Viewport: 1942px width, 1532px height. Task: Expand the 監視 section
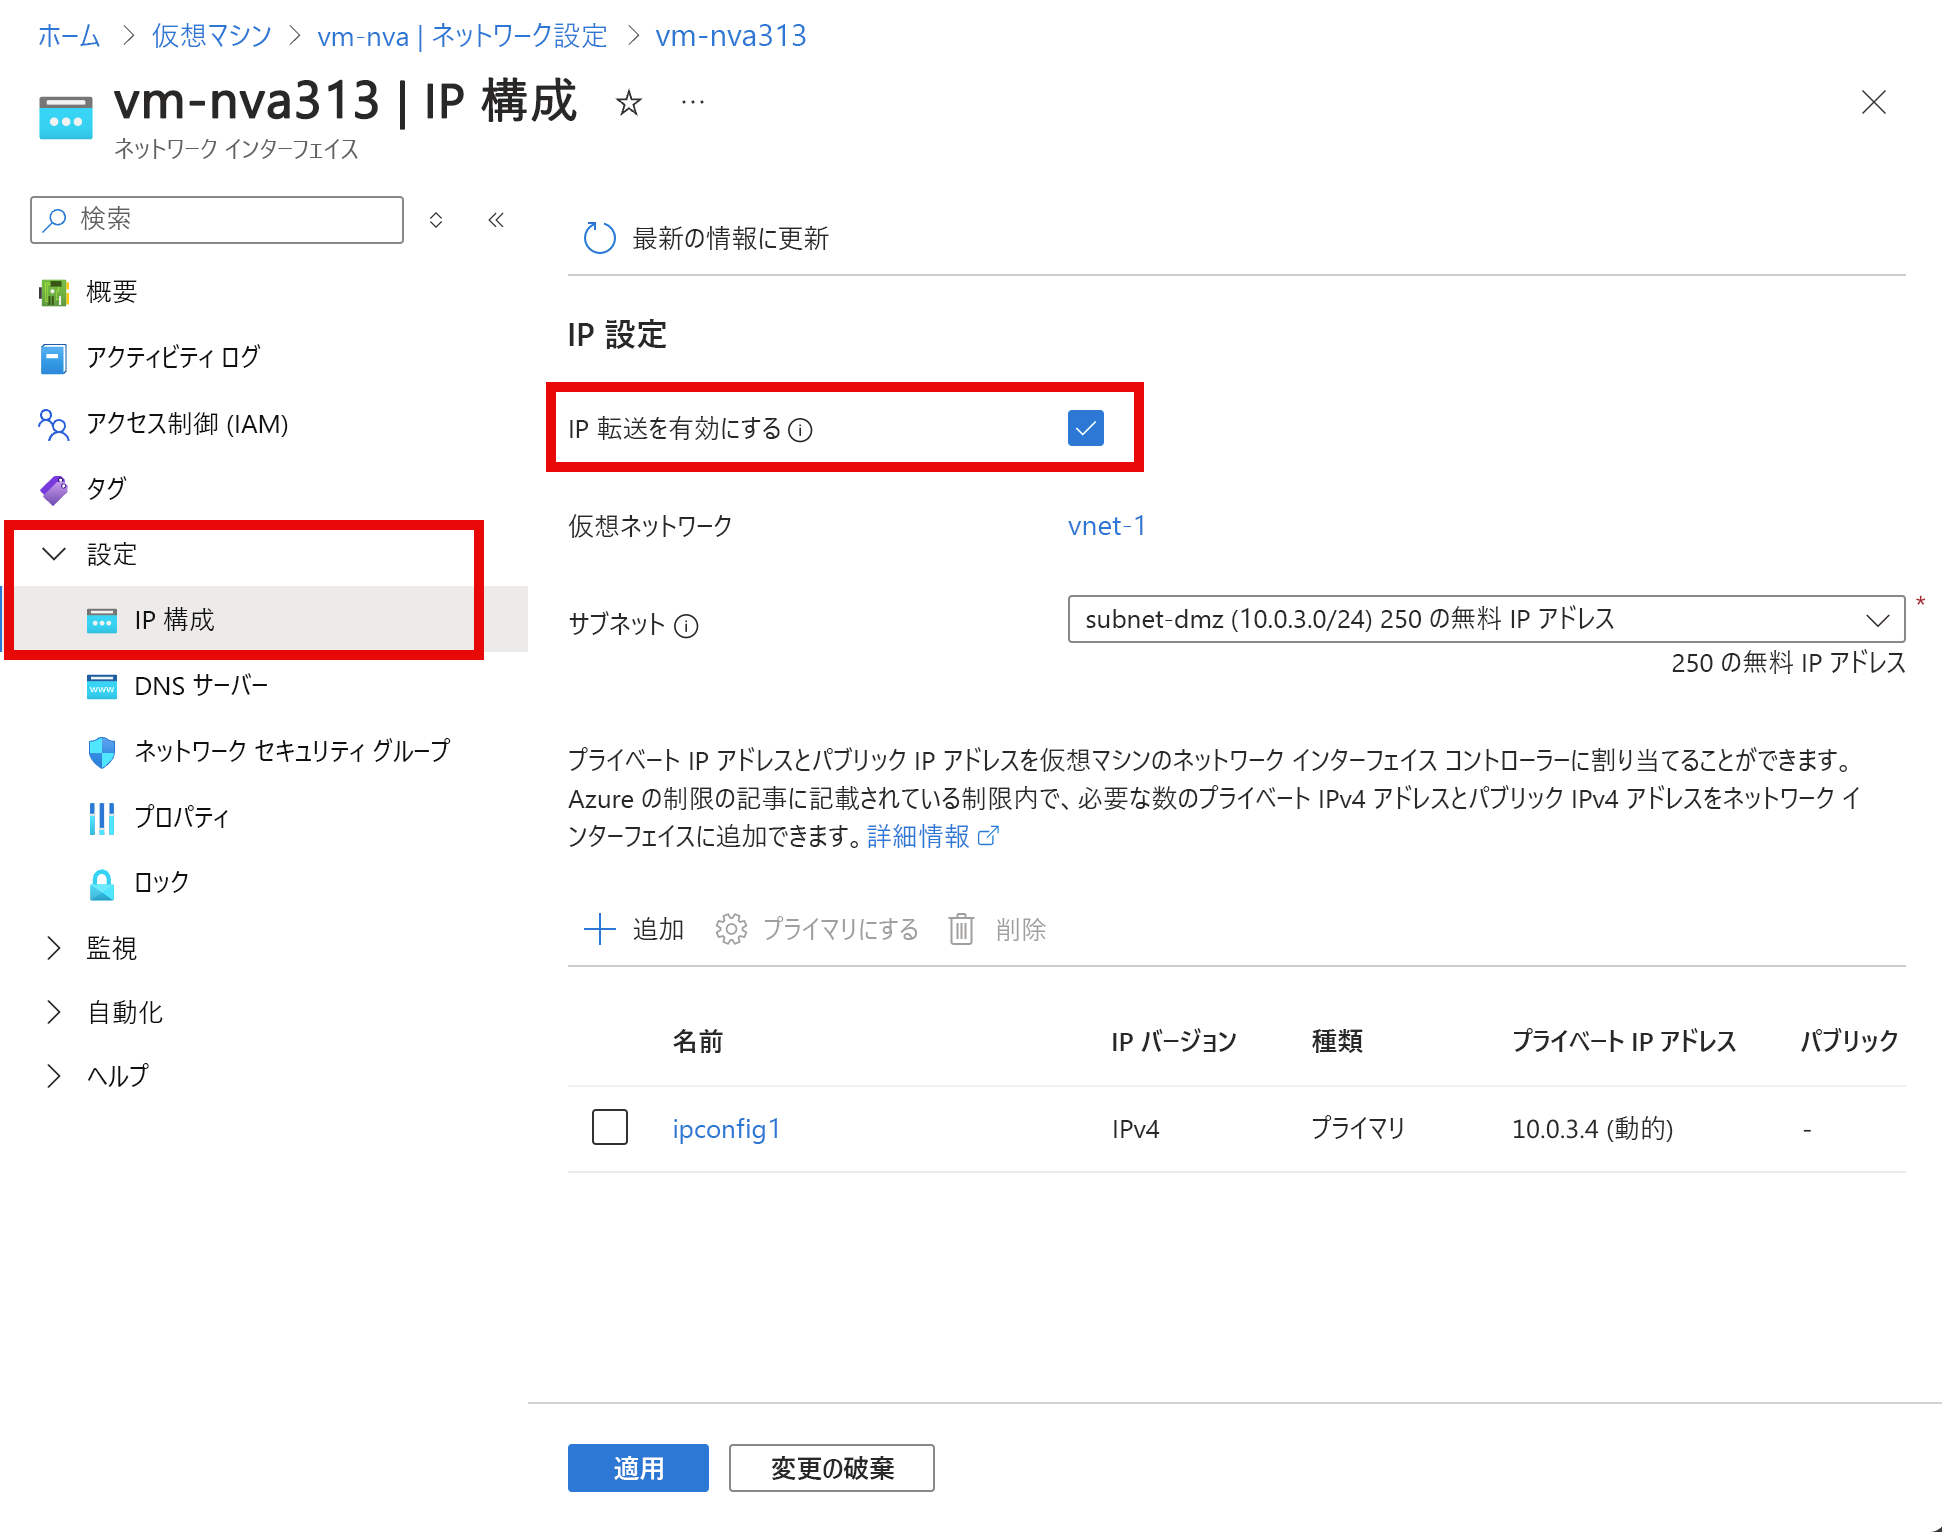pos(54,948)
